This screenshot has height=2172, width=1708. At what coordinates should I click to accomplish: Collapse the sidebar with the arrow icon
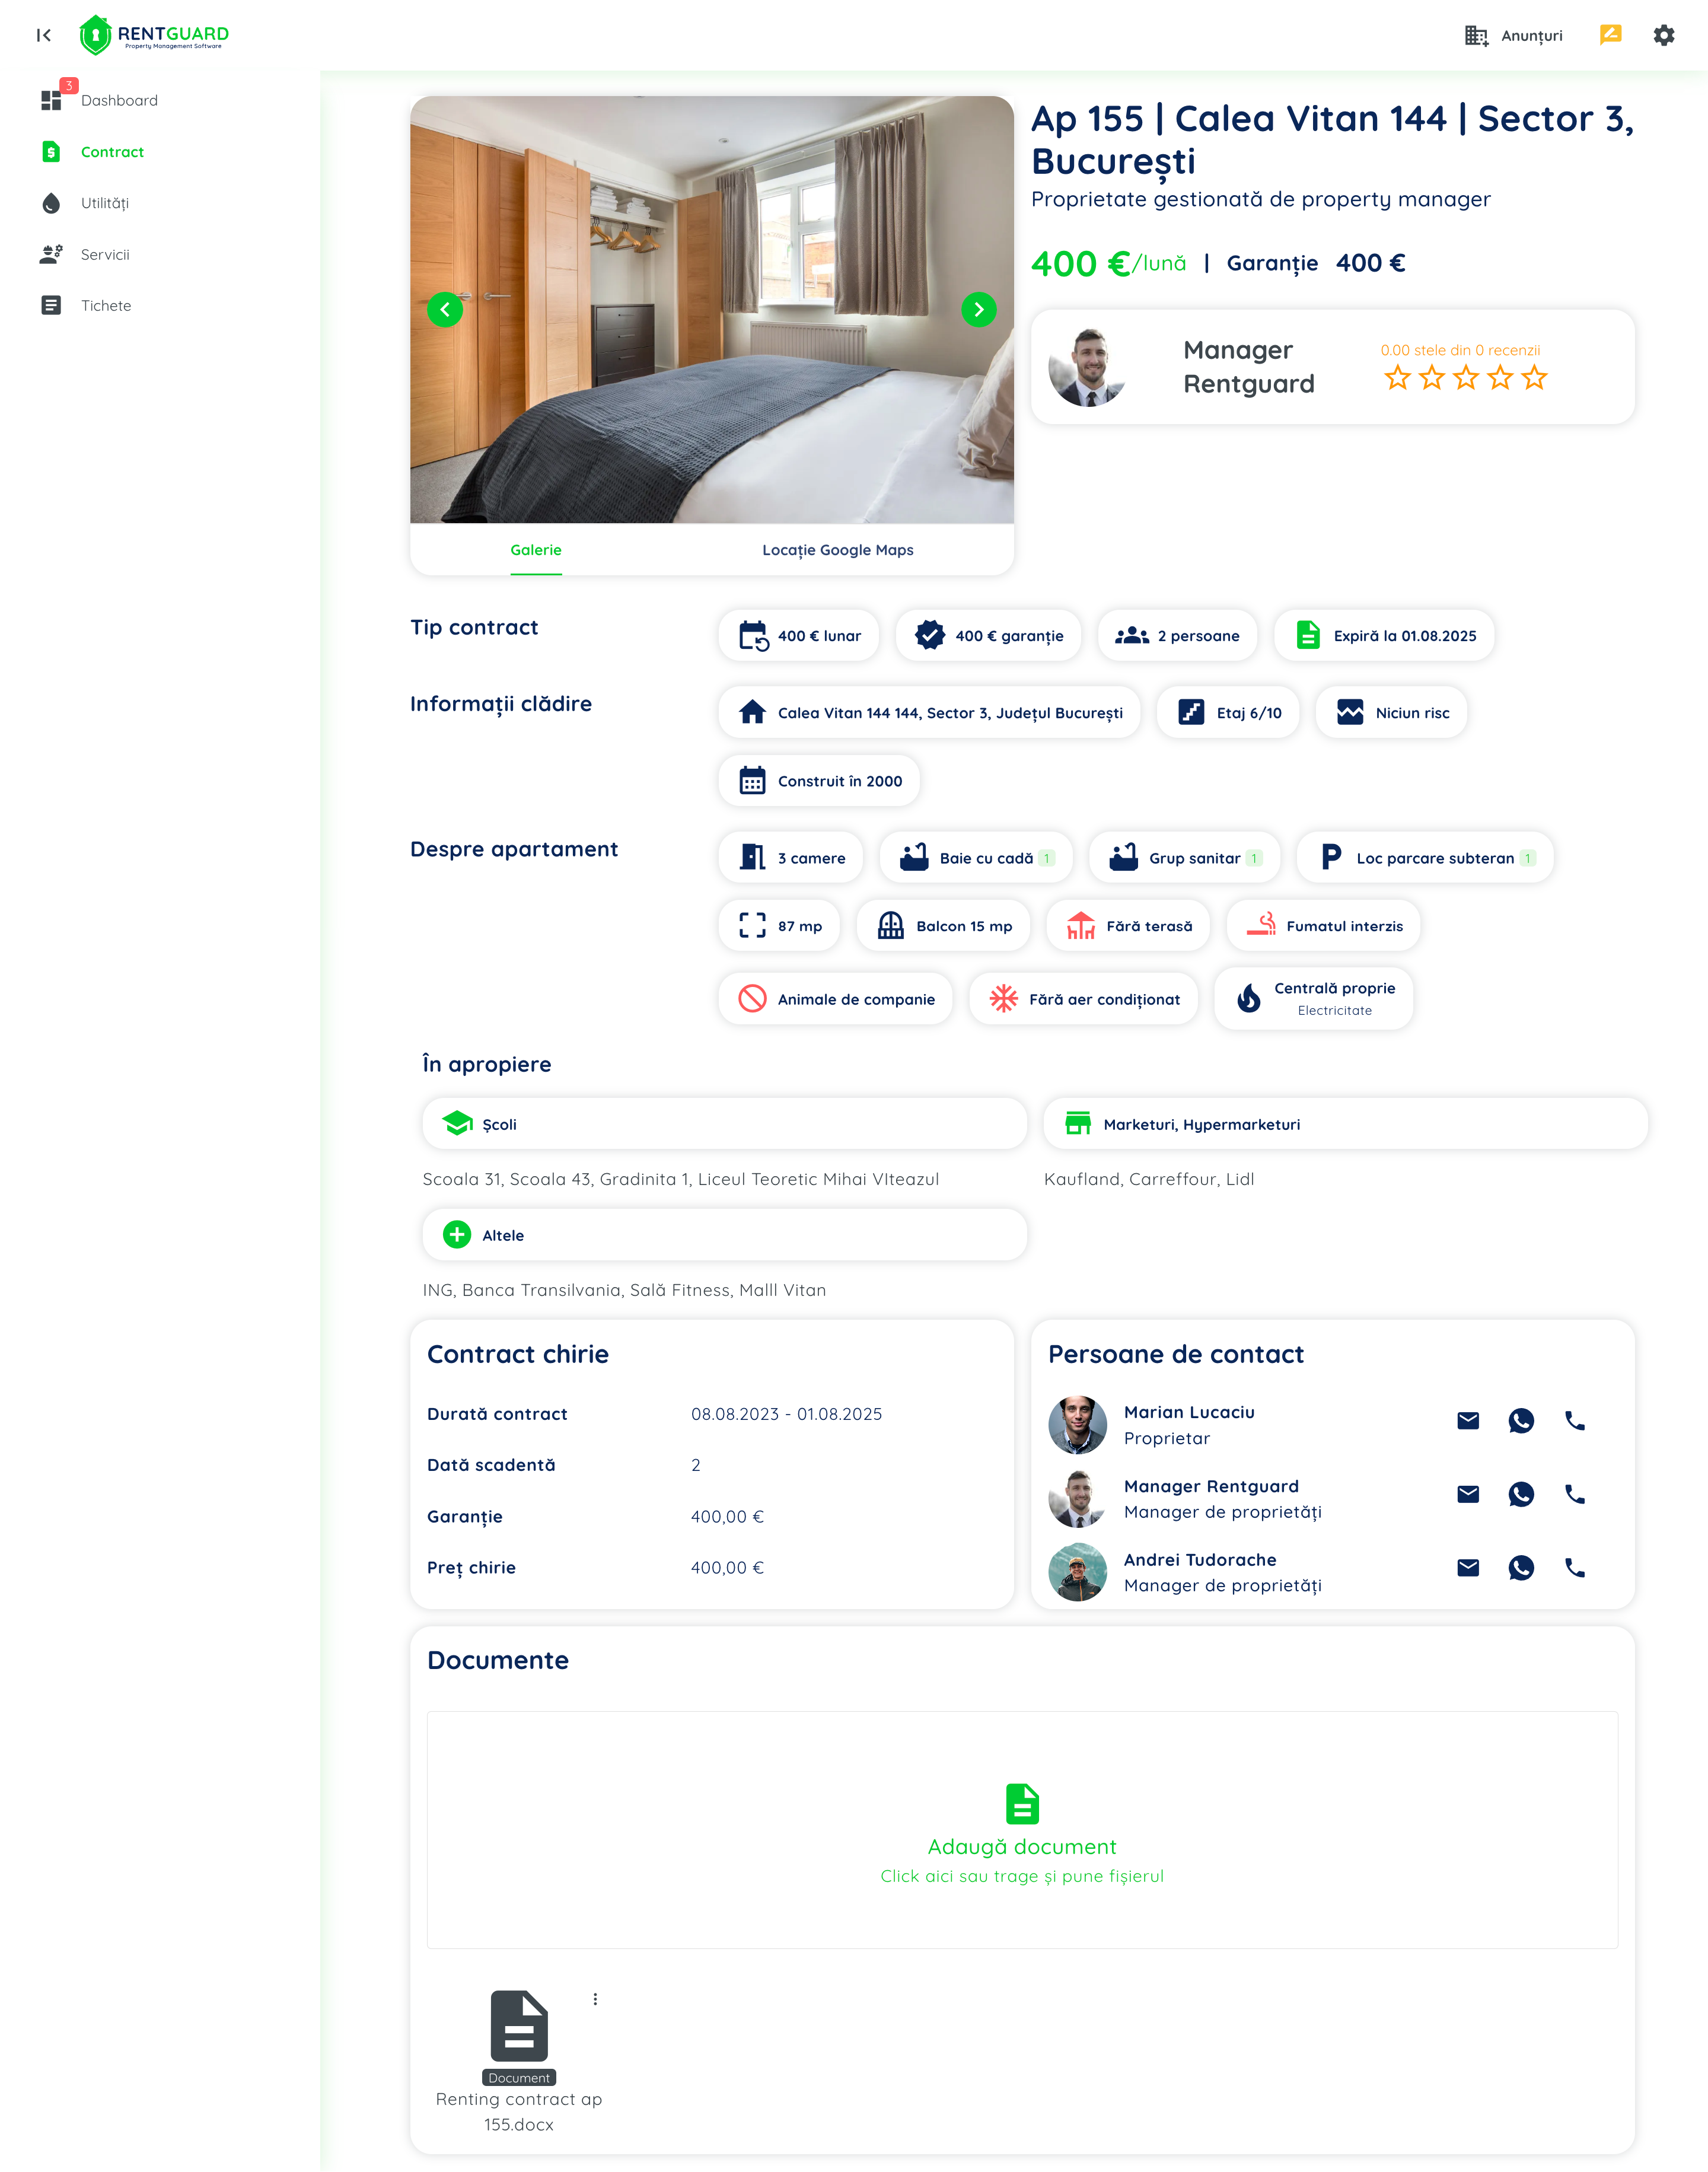(x=43, y=35)
